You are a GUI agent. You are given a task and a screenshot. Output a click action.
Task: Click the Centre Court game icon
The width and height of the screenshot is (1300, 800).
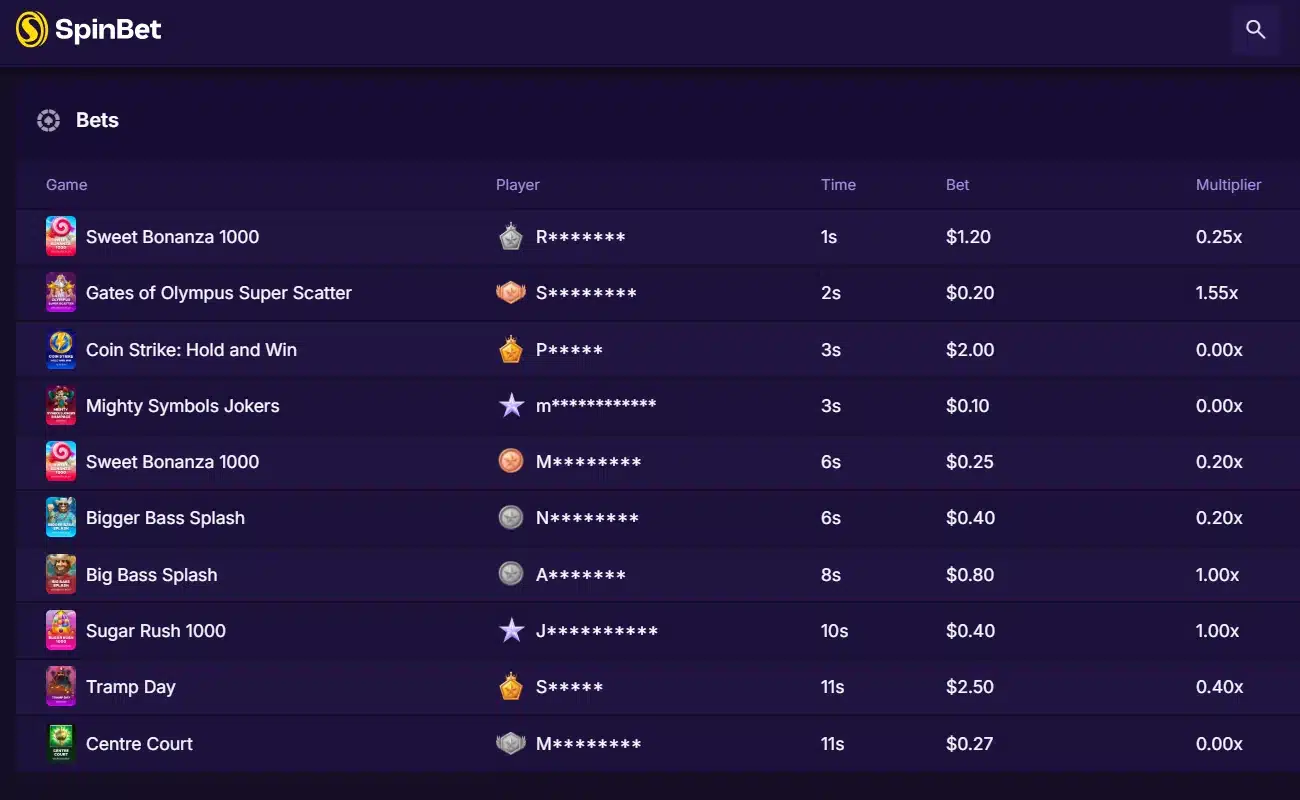[x=61, y=744]
